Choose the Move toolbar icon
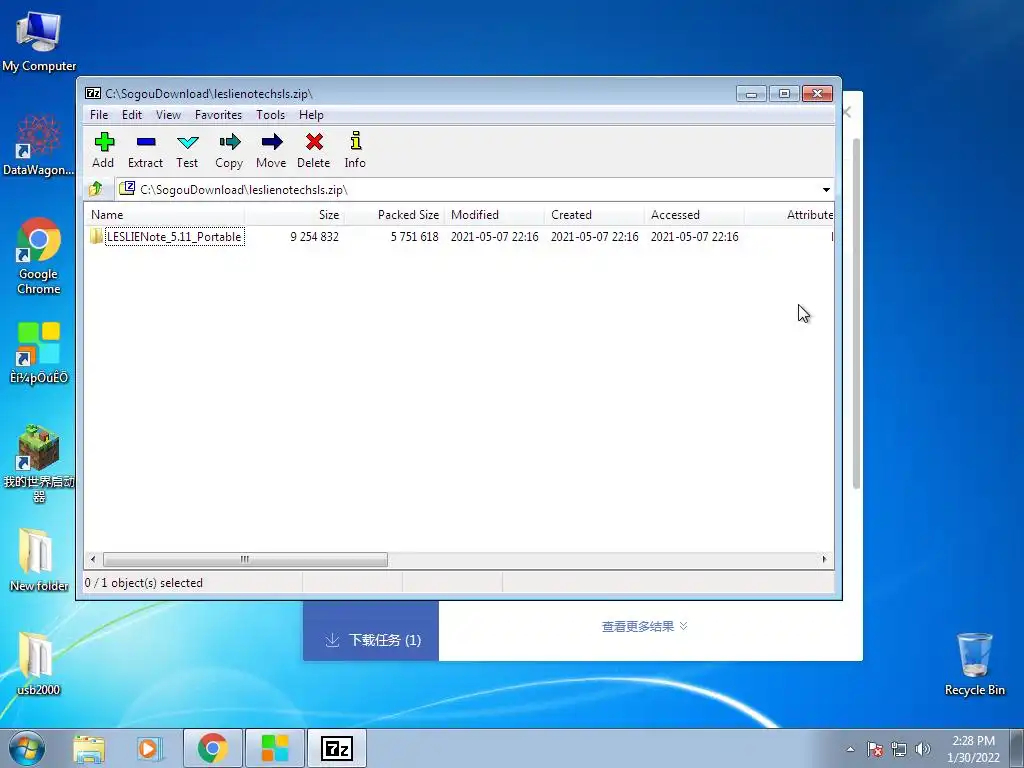1024x768 pixels. 271,150
